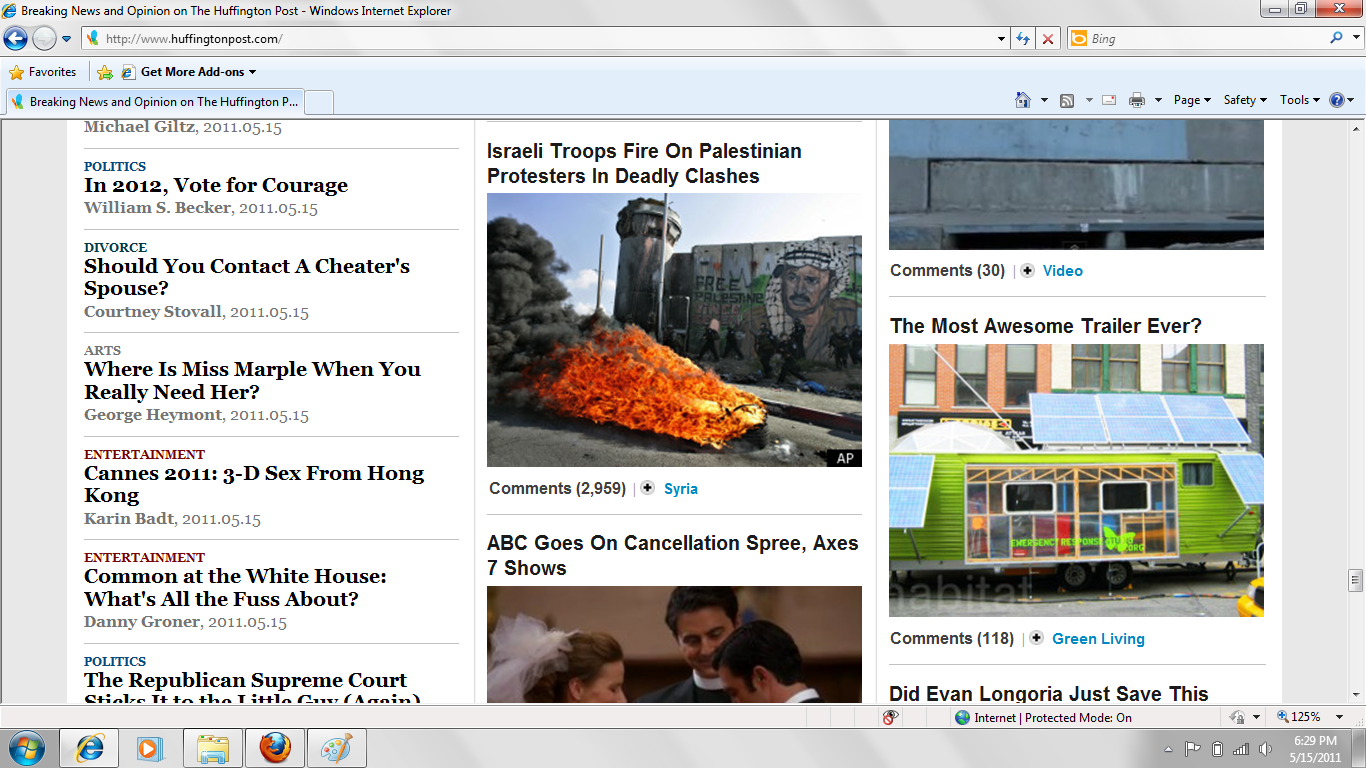Click author name George Heymont
This screenshot has width=1366, height=768.
(153, 415)
